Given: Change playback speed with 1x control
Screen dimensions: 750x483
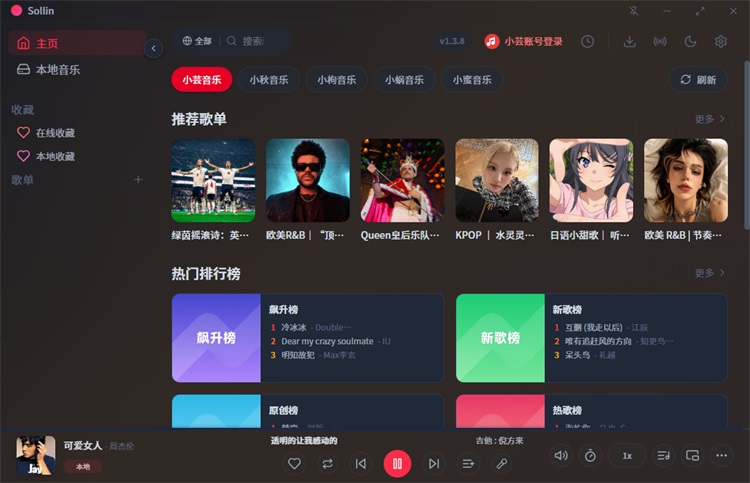Looking at the screenshot, I should tap(627, 455).
